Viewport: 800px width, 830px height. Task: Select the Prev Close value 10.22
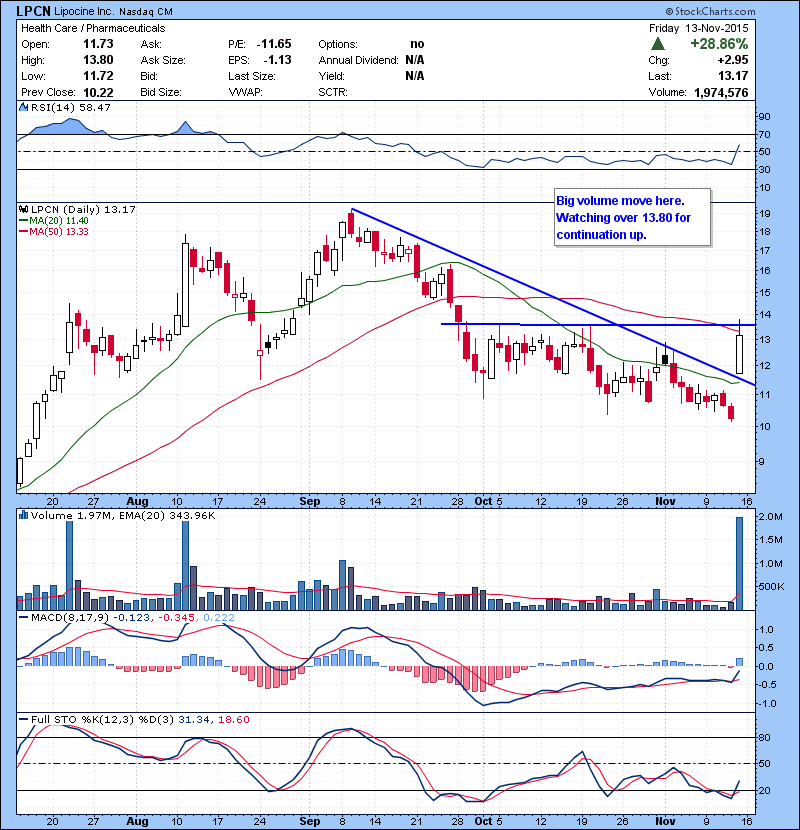click(98, 92)
